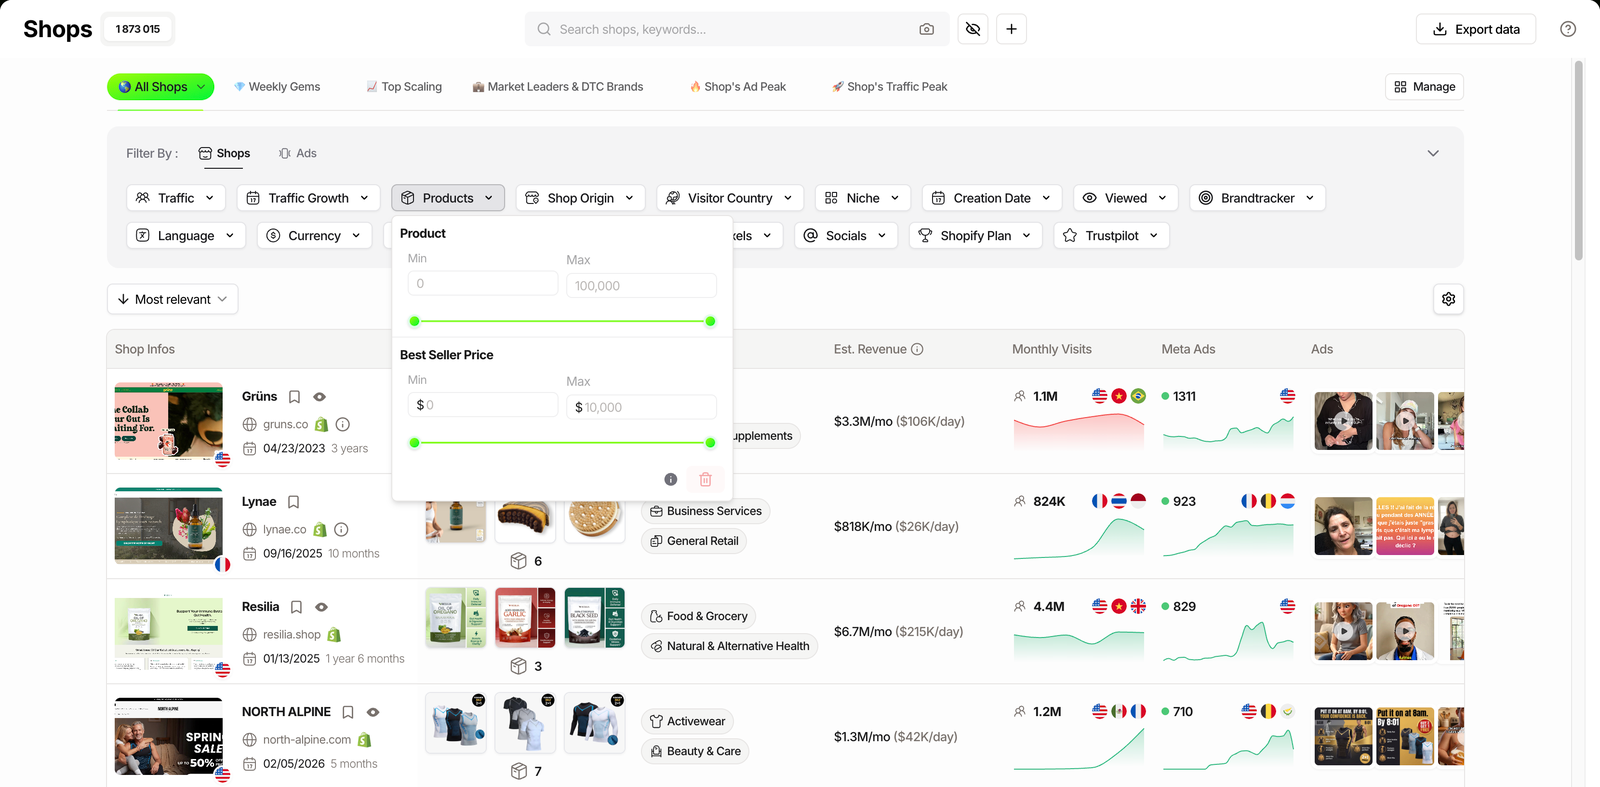Open the Shop Origin filter dropdown
This screenshot has height=787, width=1600.
tap(581, 198)
